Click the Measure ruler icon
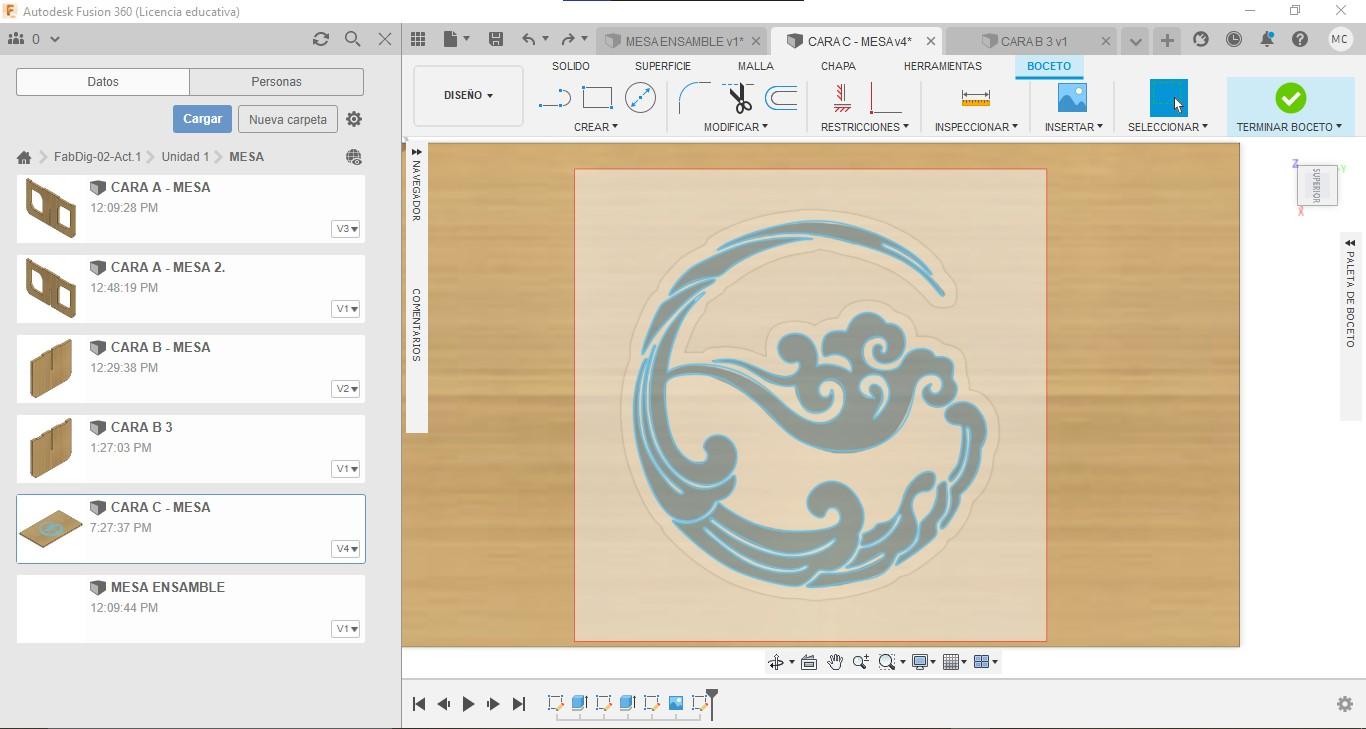The height and width of the screenshot is (729, 1366). 975,98
